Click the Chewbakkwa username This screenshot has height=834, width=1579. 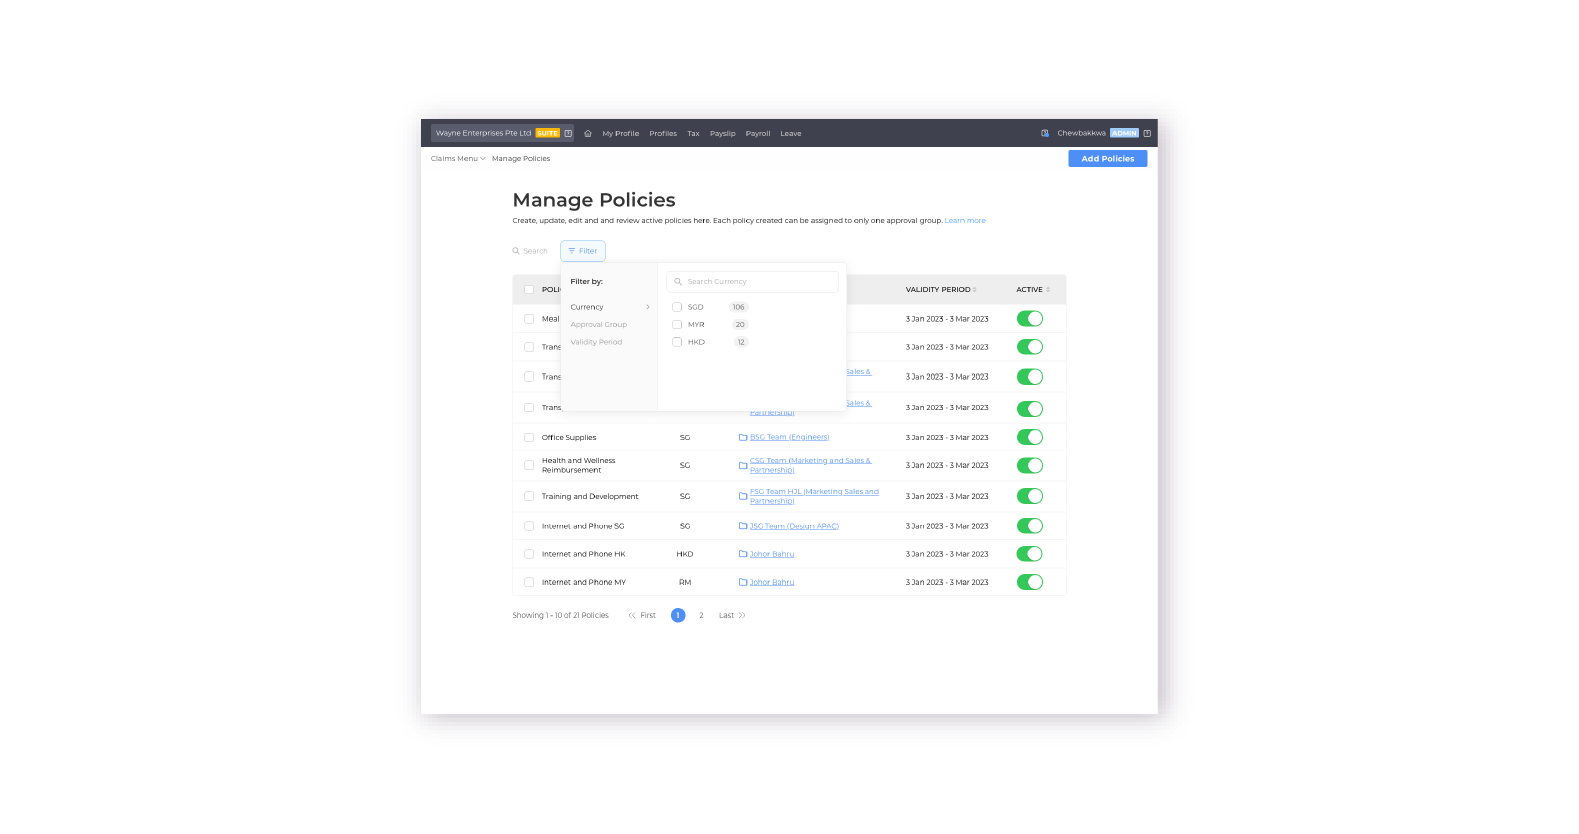1081,133
